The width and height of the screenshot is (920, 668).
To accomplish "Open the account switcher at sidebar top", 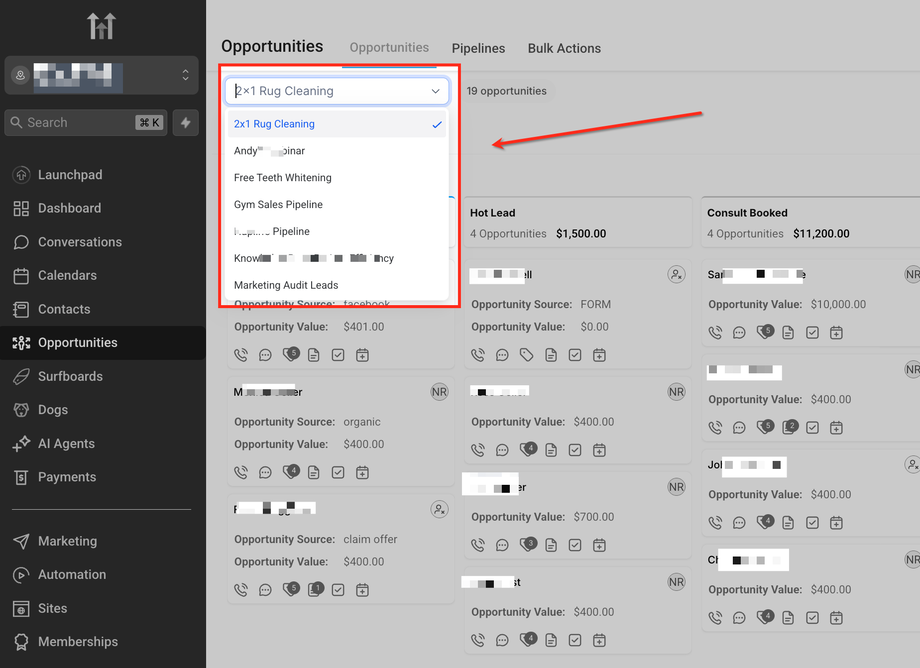I will pos(100,75).
